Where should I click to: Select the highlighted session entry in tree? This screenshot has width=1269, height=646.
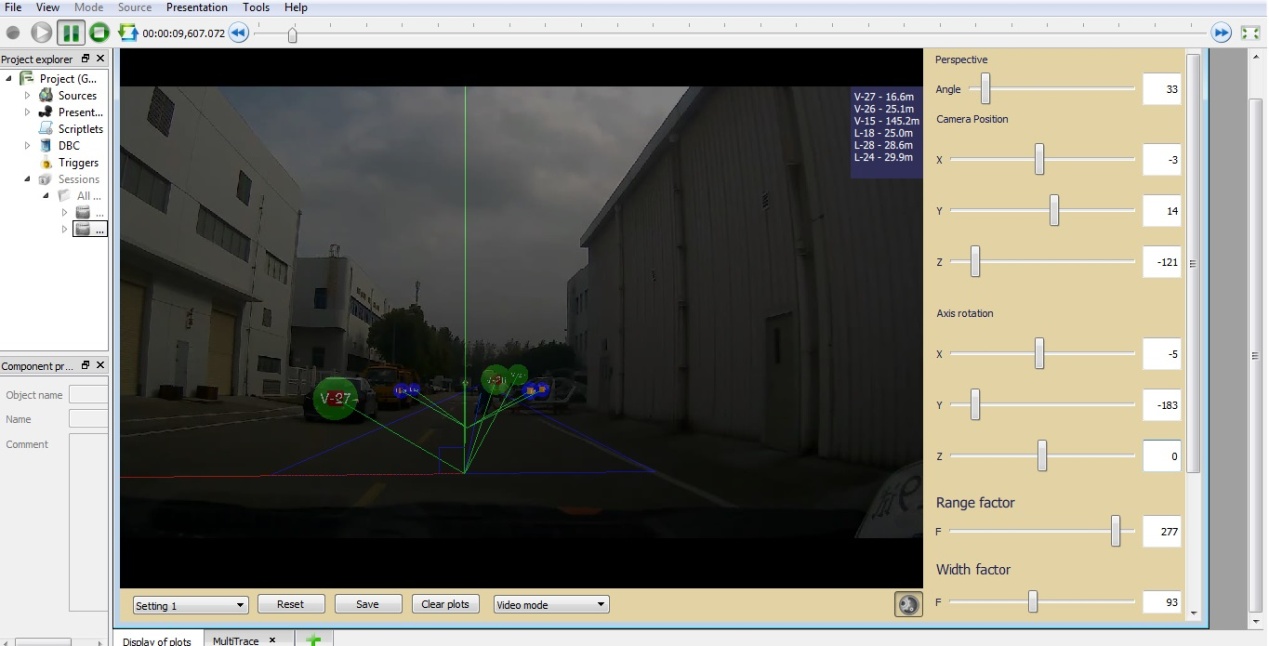coord(90,229)
